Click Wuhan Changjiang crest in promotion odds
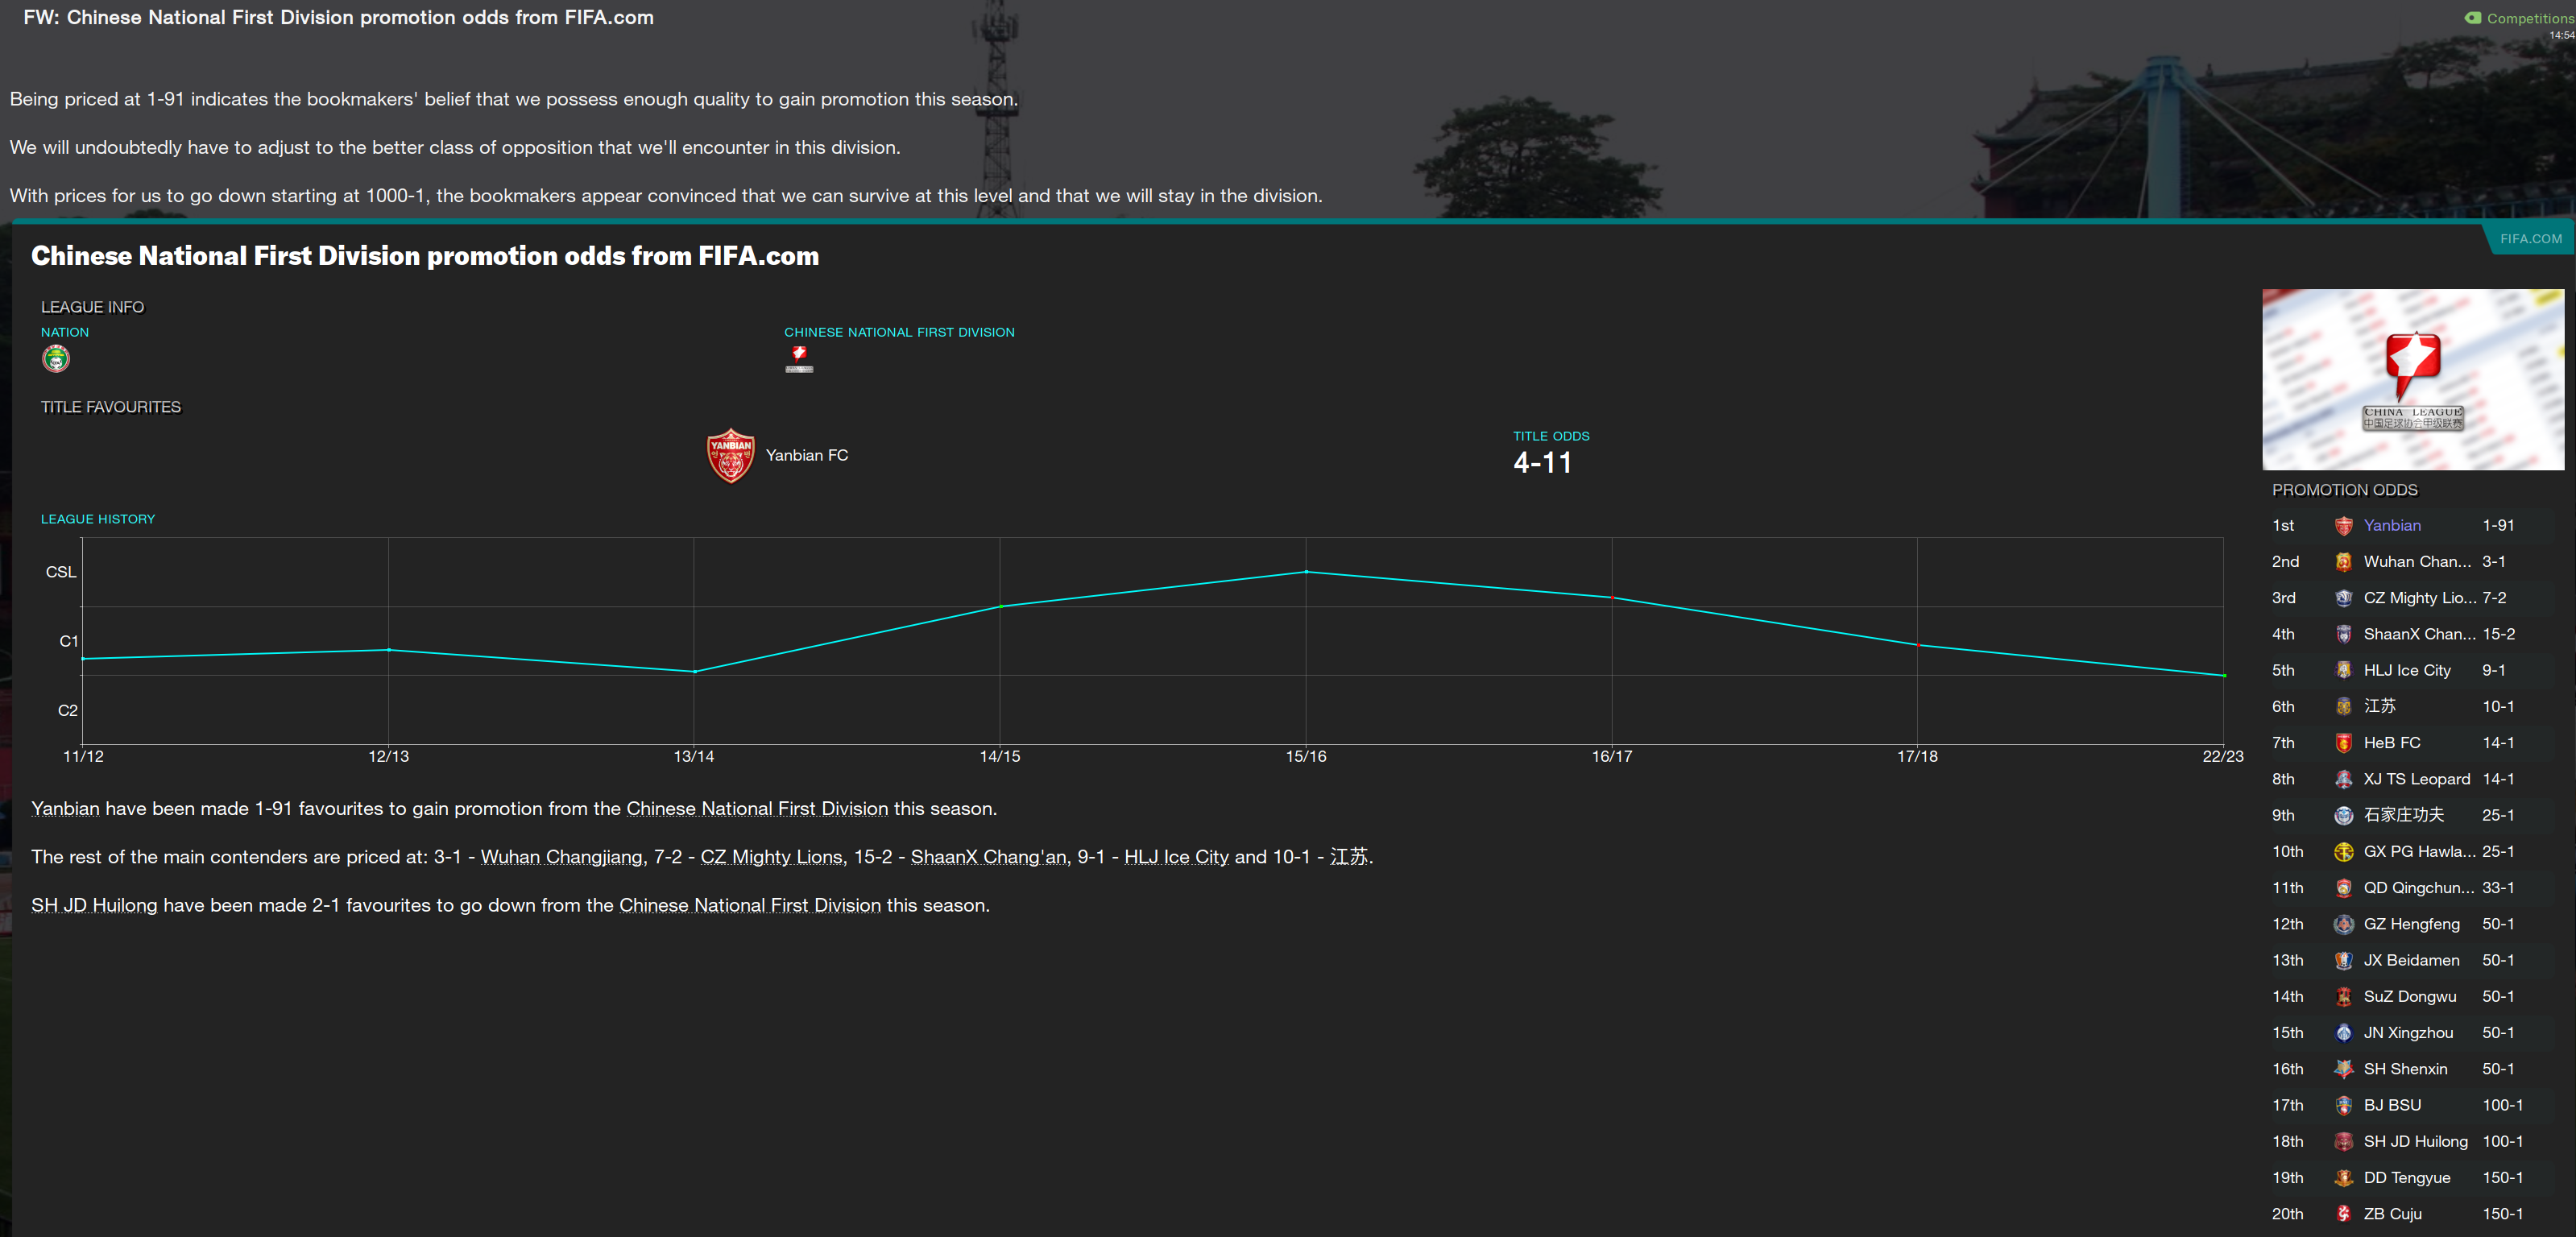2576x1237 pixels. 2343,562
